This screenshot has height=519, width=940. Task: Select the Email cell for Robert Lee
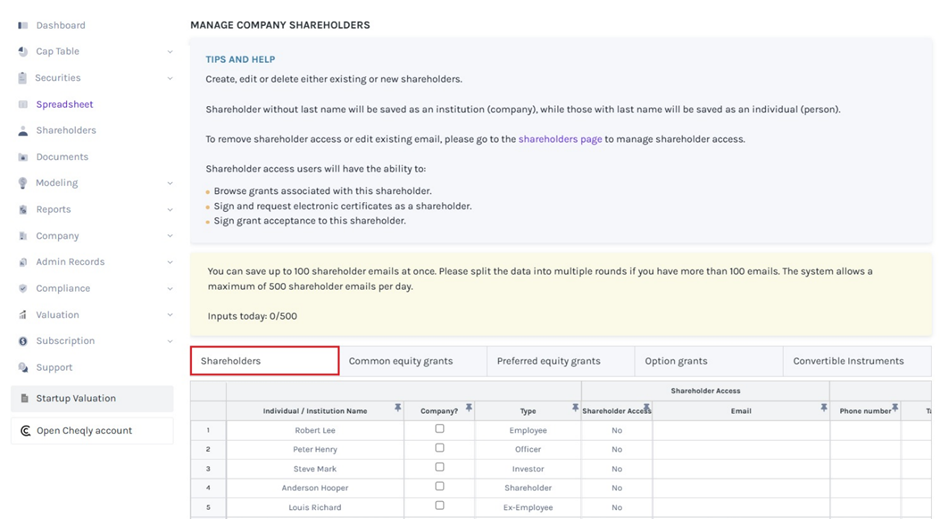[740, 430]
